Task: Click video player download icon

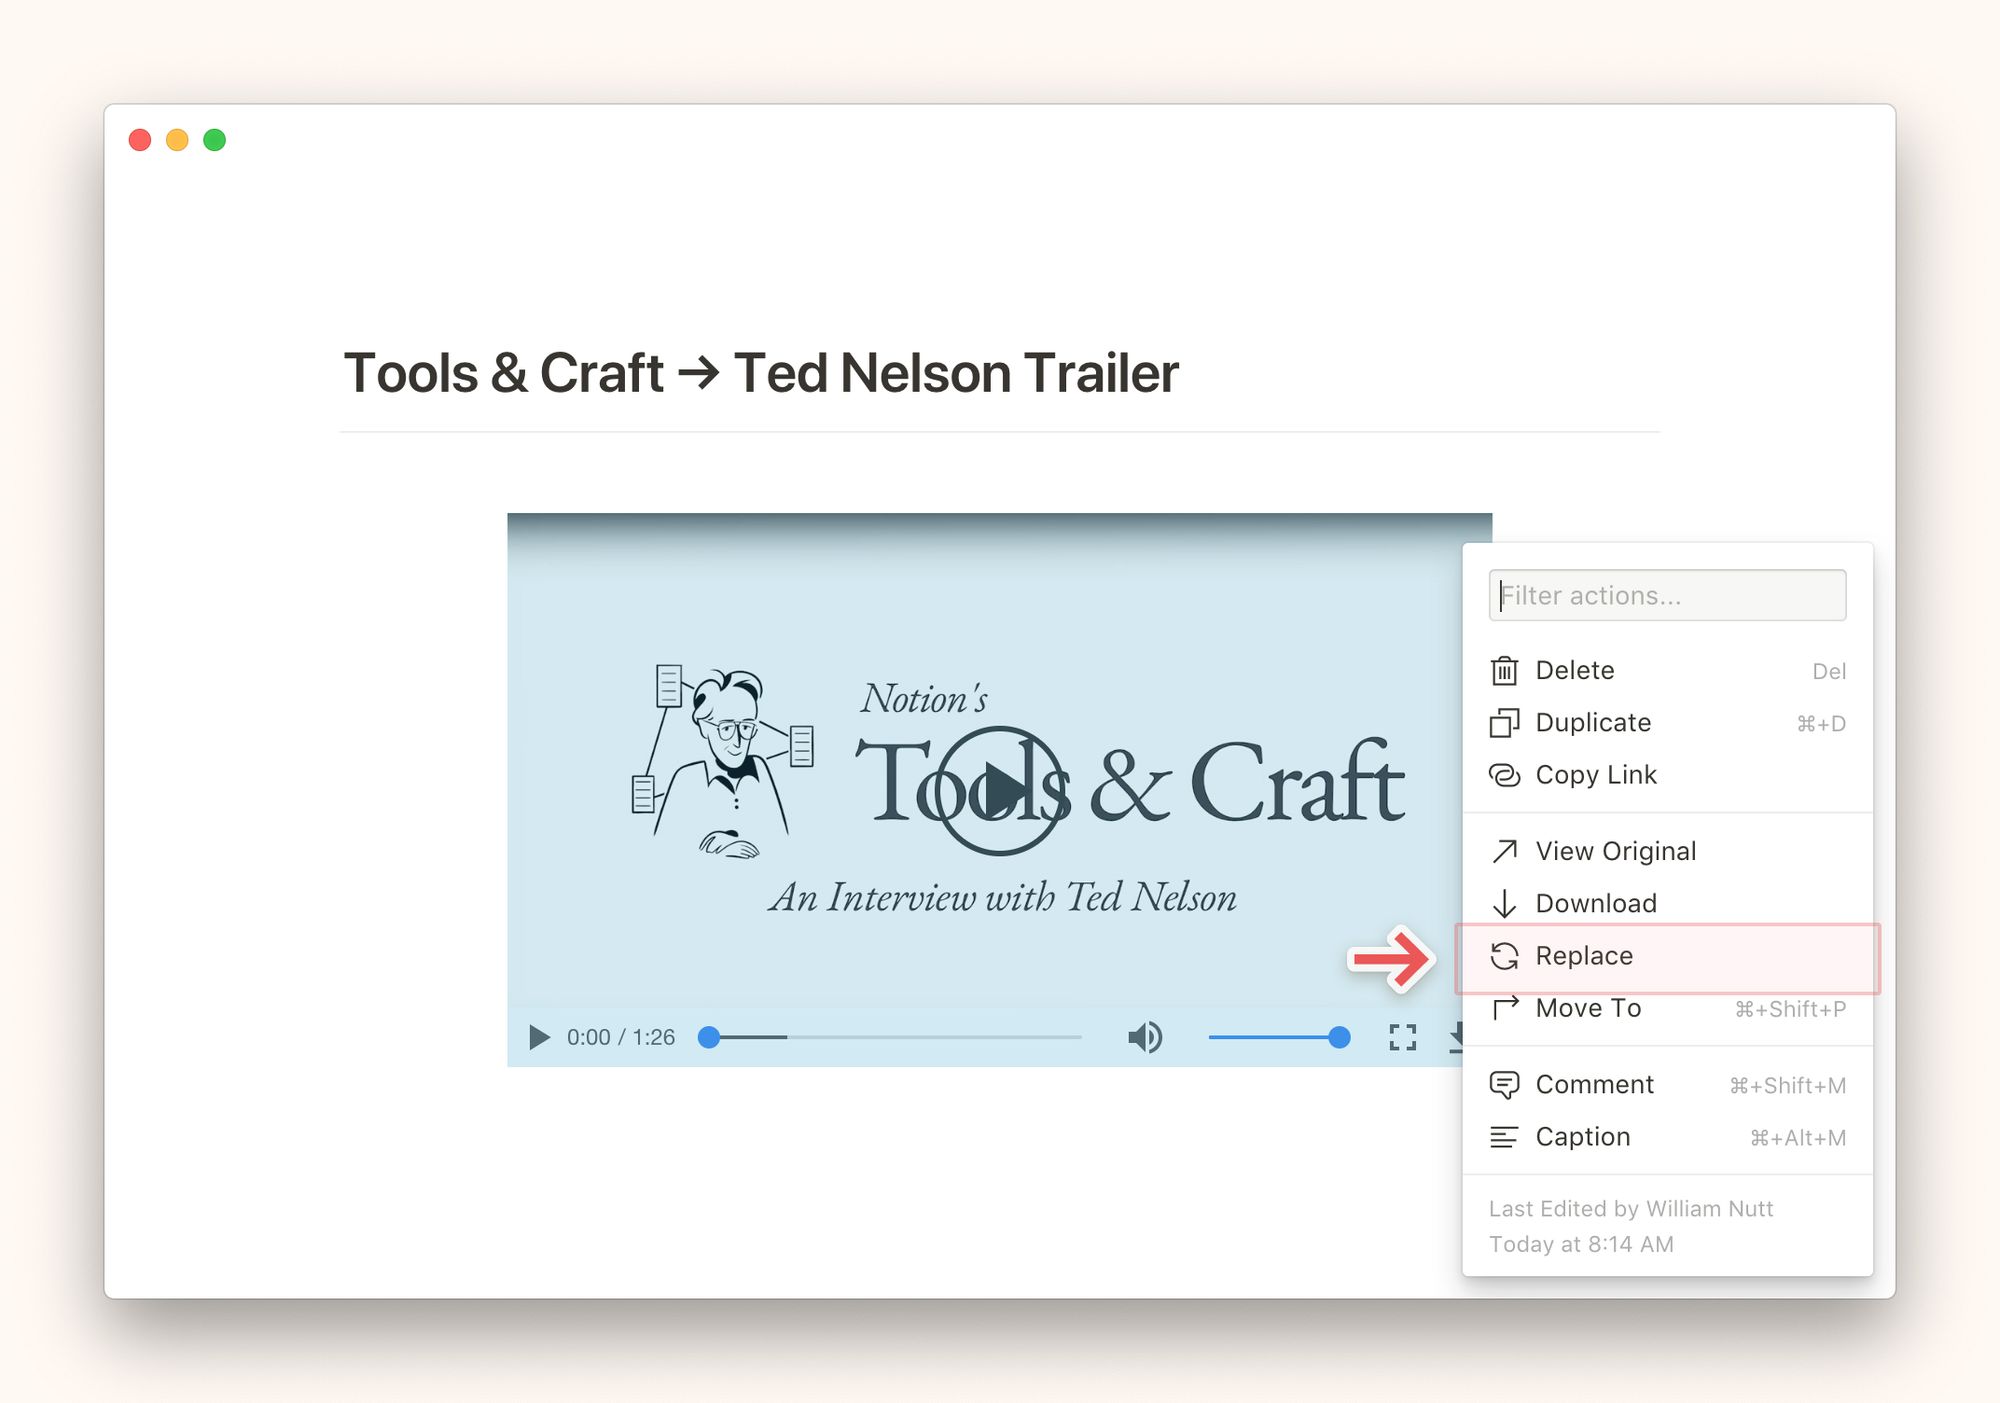Action: coord(1456,1037)
